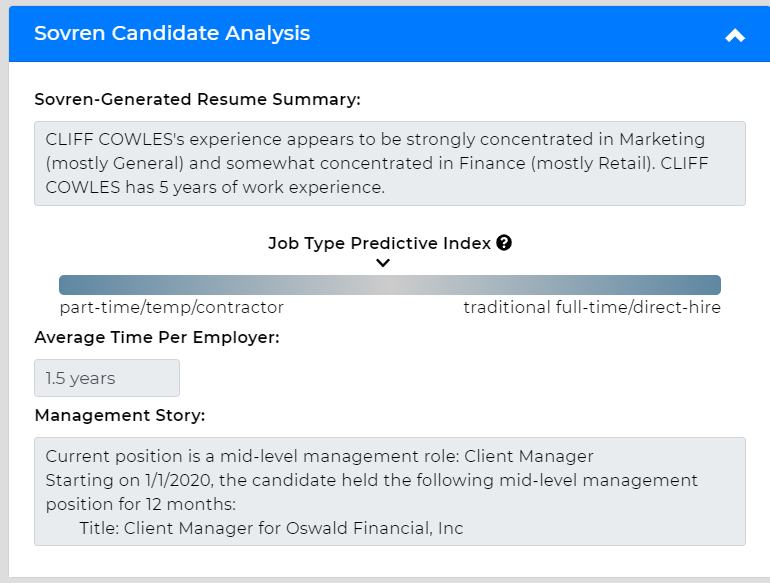This screenshot has width=770, height=583.
Task: Click the Job Type Predictive Index gradient bar
Action: [x=389, y=285]
